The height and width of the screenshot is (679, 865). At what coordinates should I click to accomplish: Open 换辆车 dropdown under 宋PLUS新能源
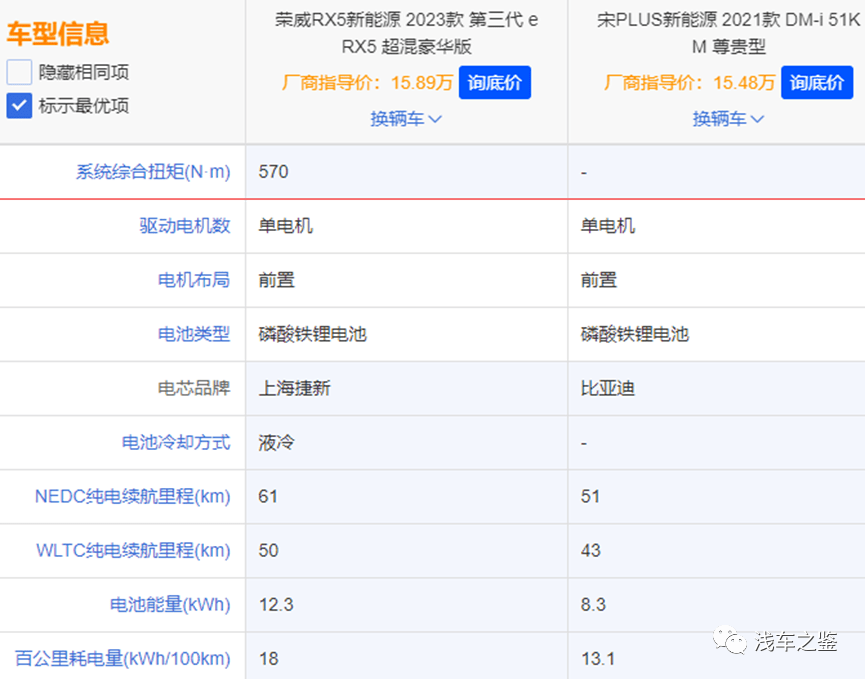(728, 119)
